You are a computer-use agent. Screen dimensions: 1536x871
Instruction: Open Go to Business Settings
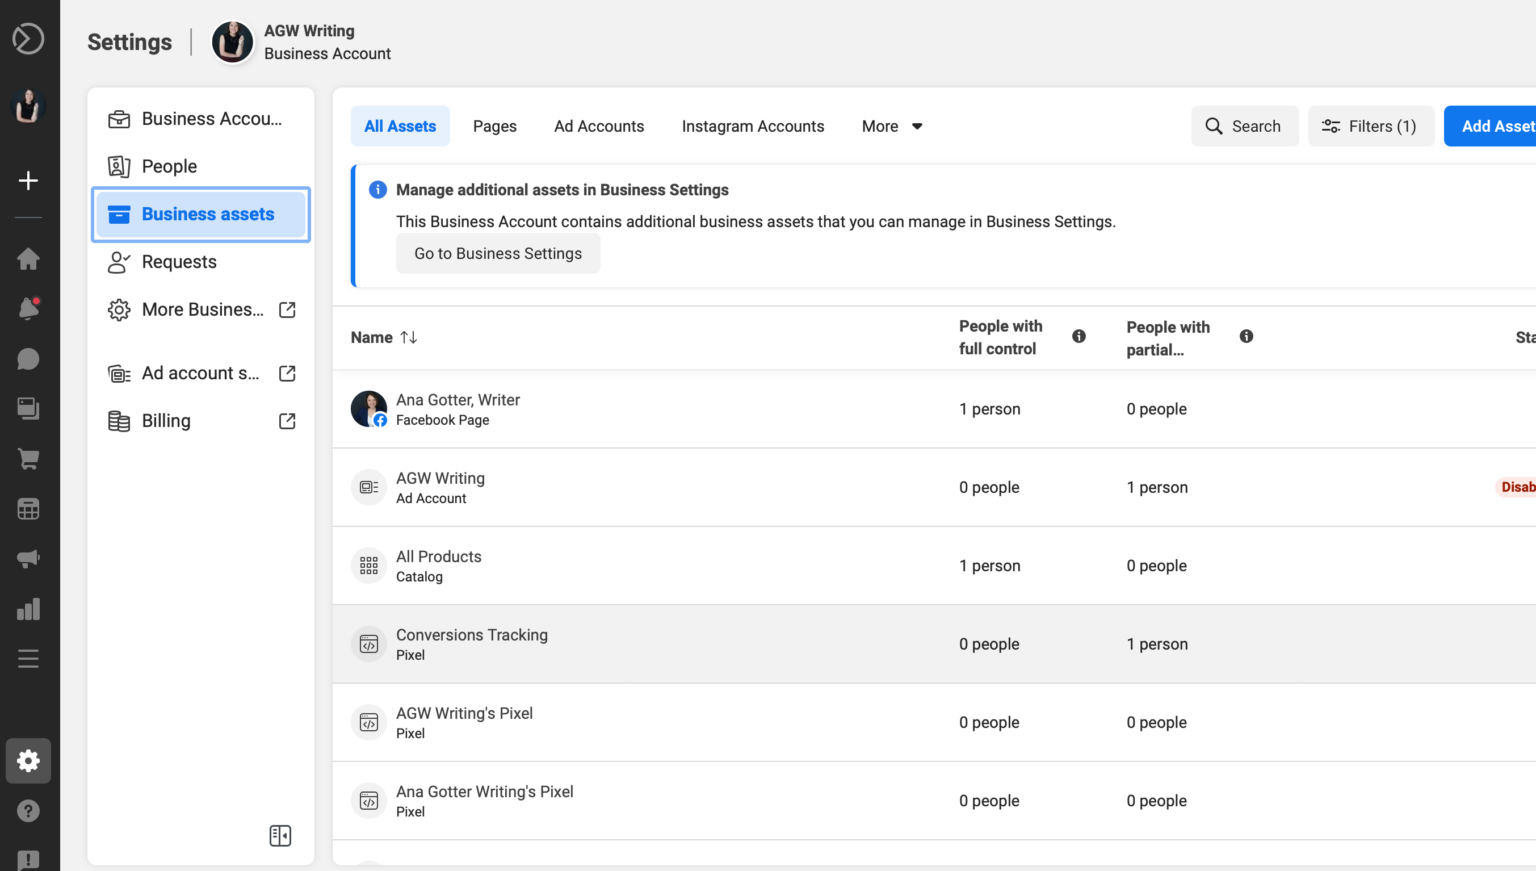pyautogui.click(x=497, y=253)
